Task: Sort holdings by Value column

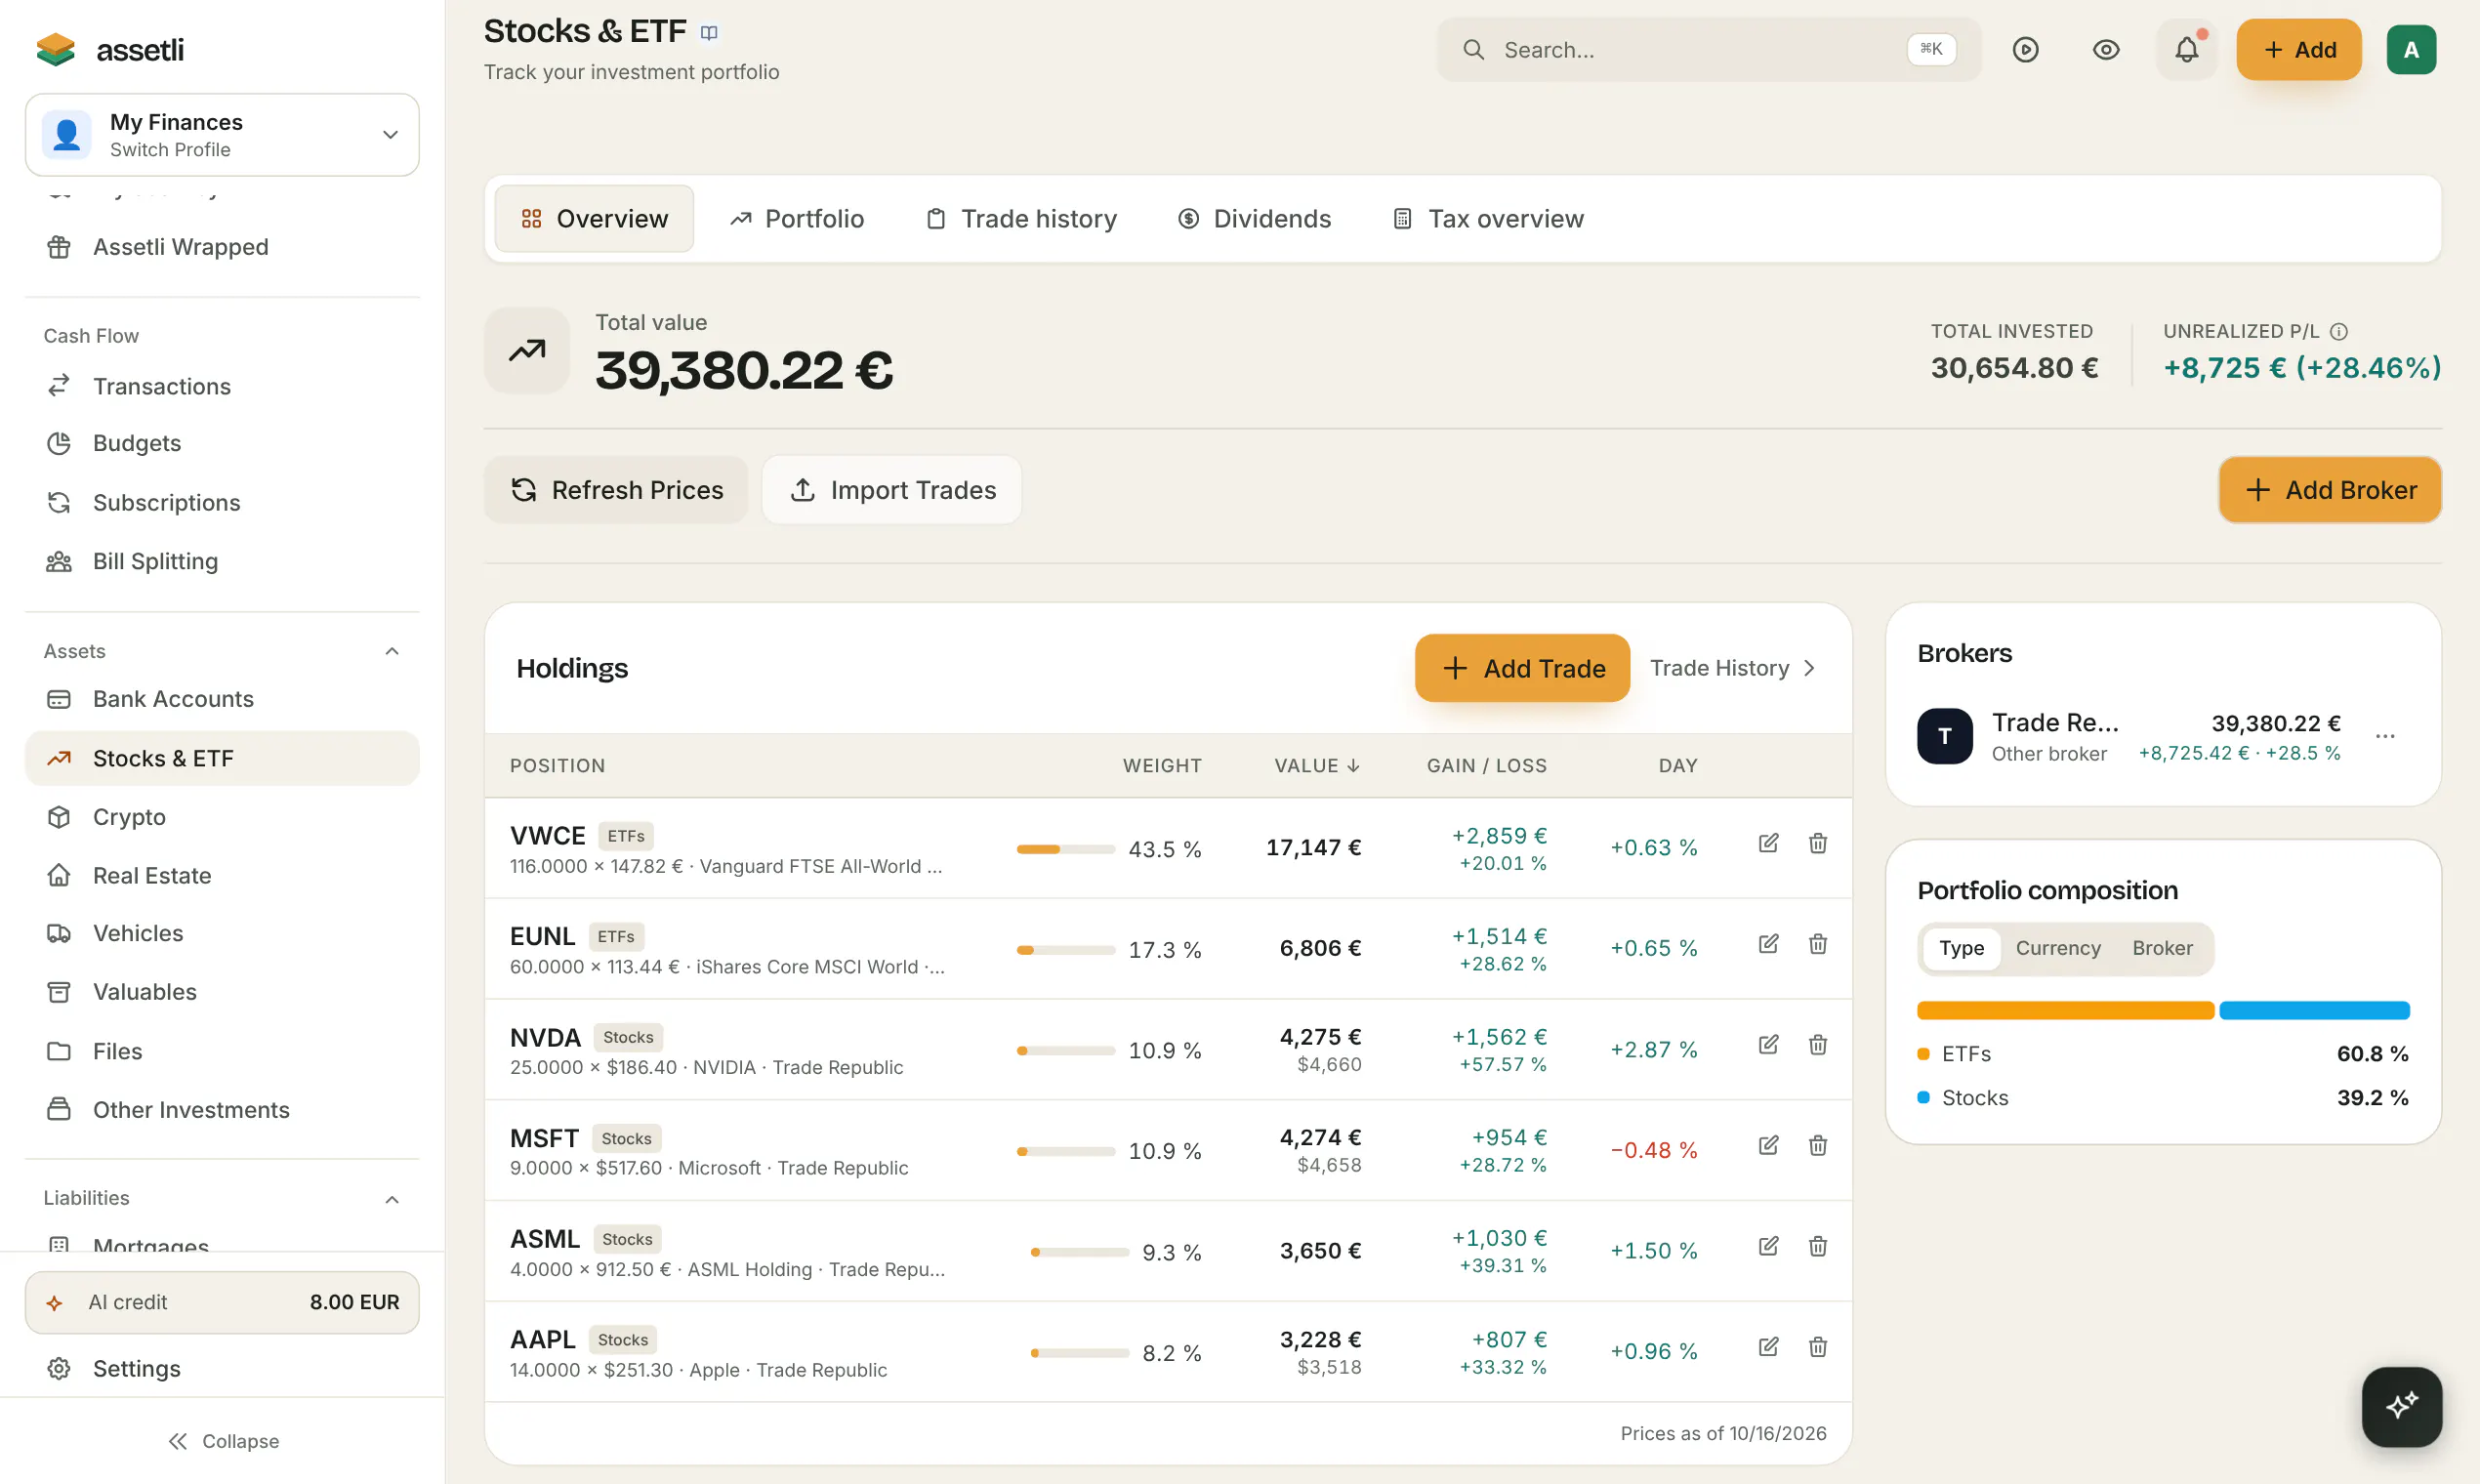Action: [x=1316, y=766]
